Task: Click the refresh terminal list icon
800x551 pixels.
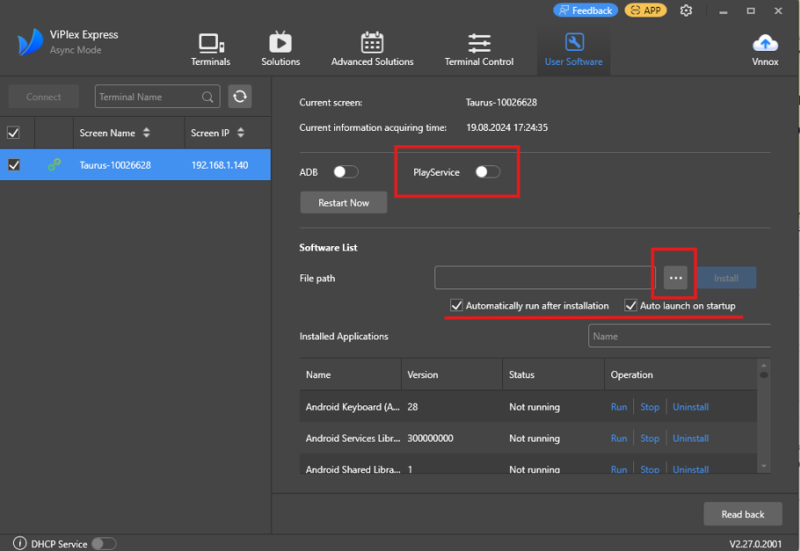Action: 239,97
